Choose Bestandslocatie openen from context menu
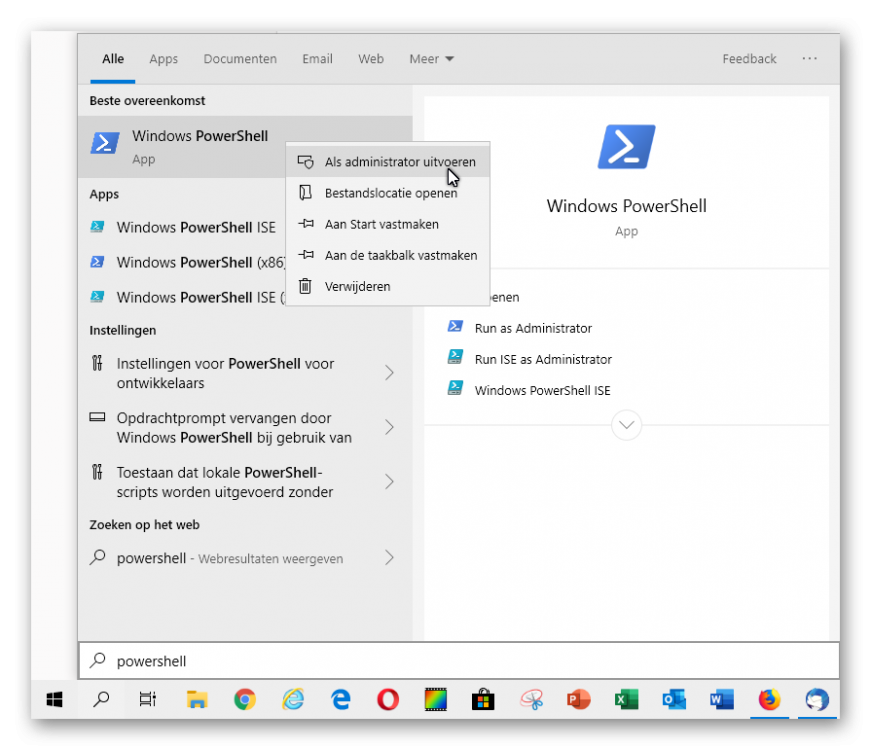871x750 pixels. point(388,193)
